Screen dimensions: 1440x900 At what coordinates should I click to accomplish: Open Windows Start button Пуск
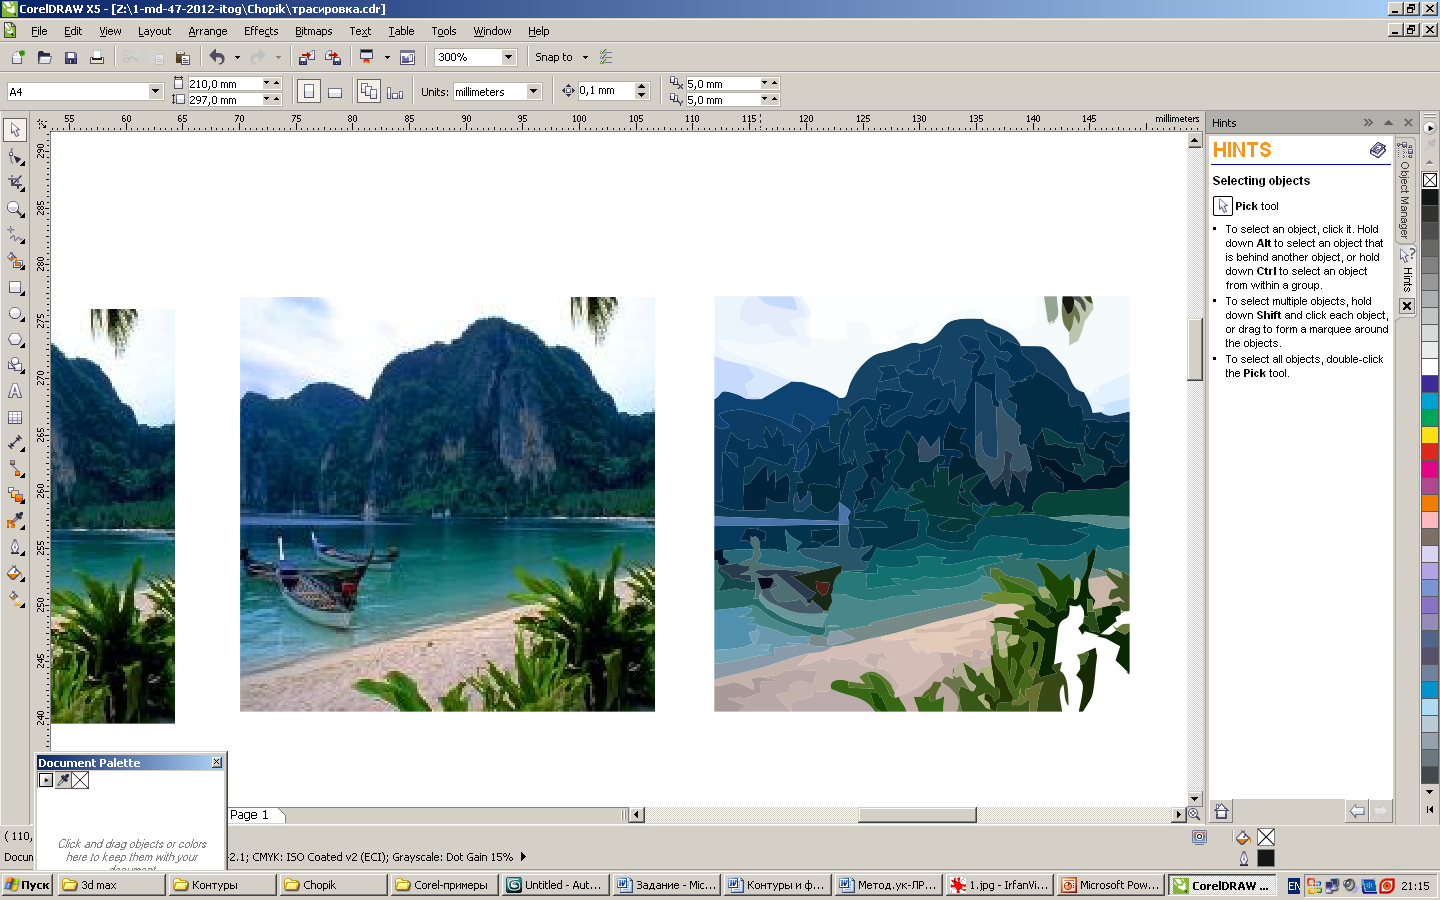pyautogui.click(x=27, y=885)
